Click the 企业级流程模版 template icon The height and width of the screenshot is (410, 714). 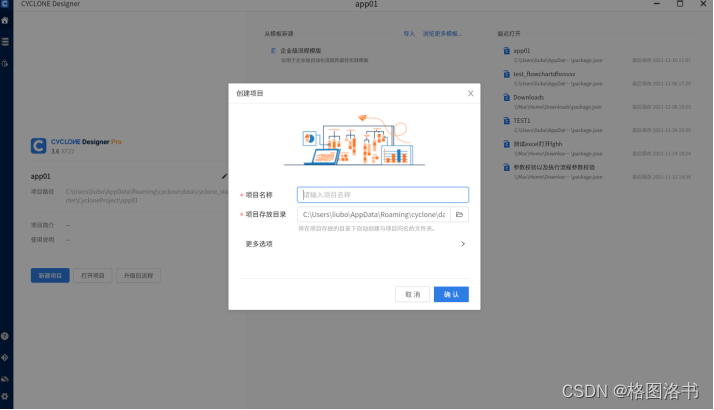point(274,51)
